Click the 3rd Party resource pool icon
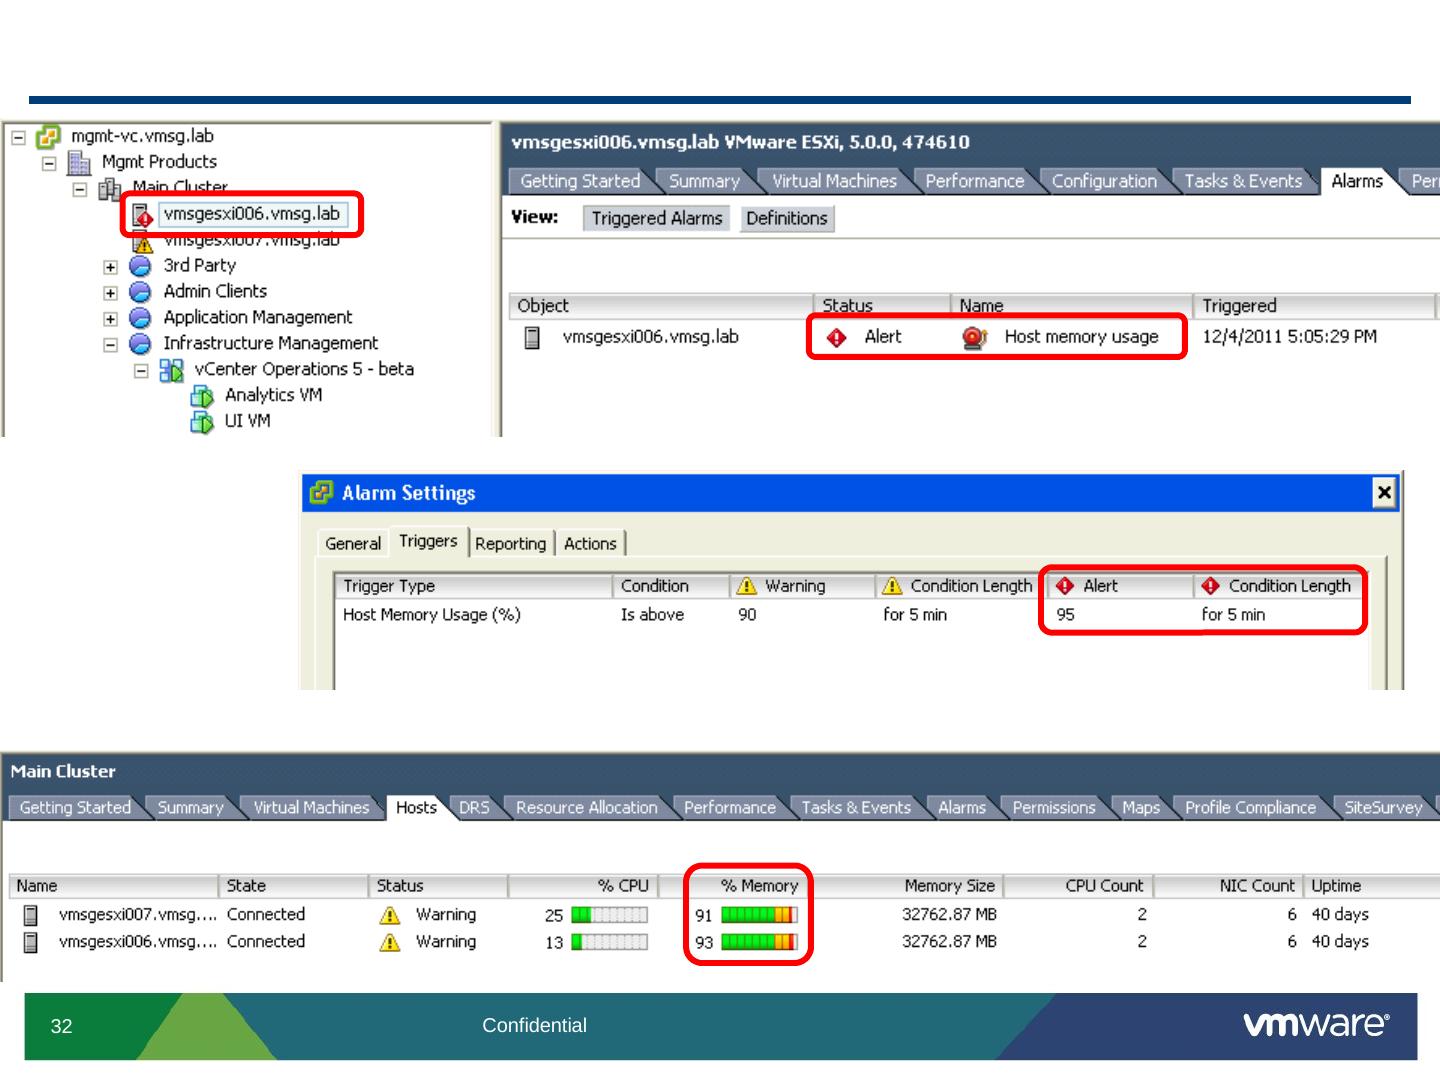 tap(141, 266)
